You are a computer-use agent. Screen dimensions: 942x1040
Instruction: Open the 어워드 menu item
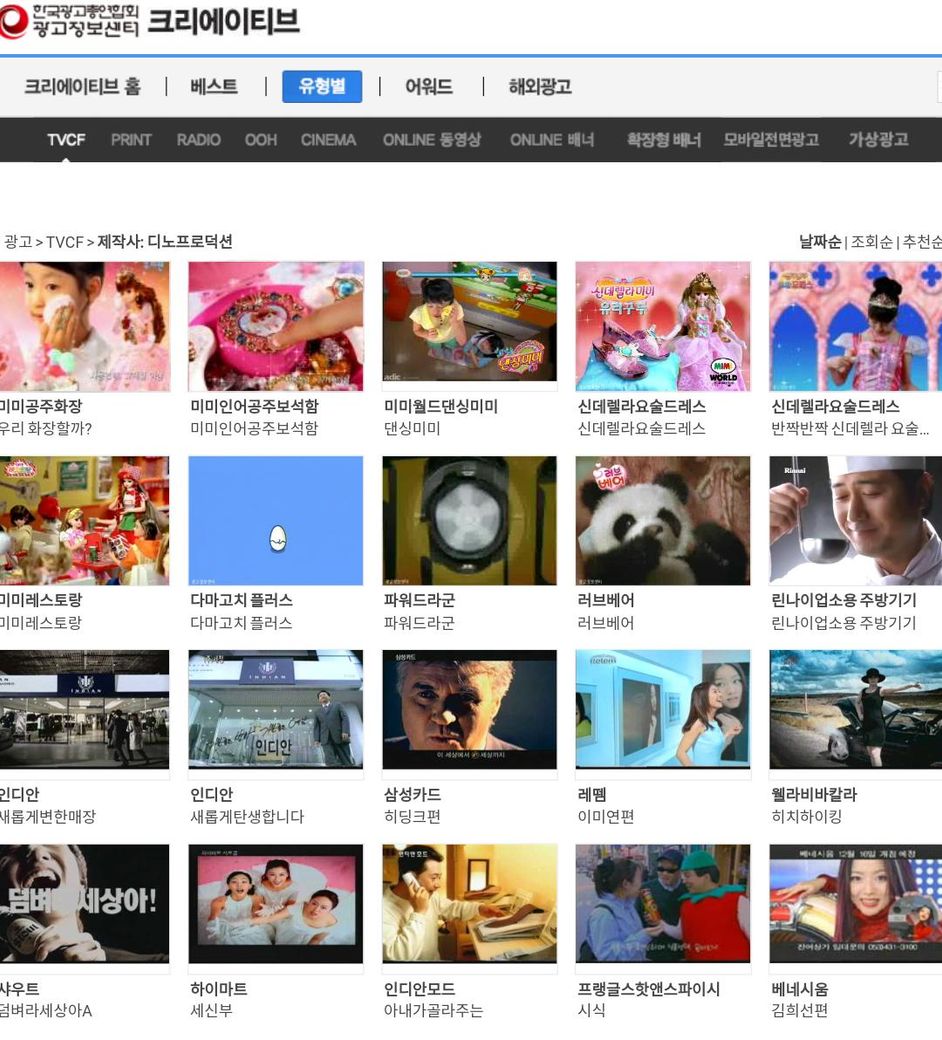coord(429,86)
